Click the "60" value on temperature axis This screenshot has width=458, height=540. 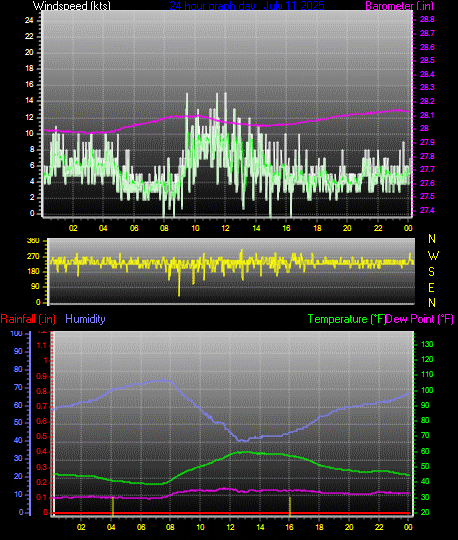click(425, 451)
